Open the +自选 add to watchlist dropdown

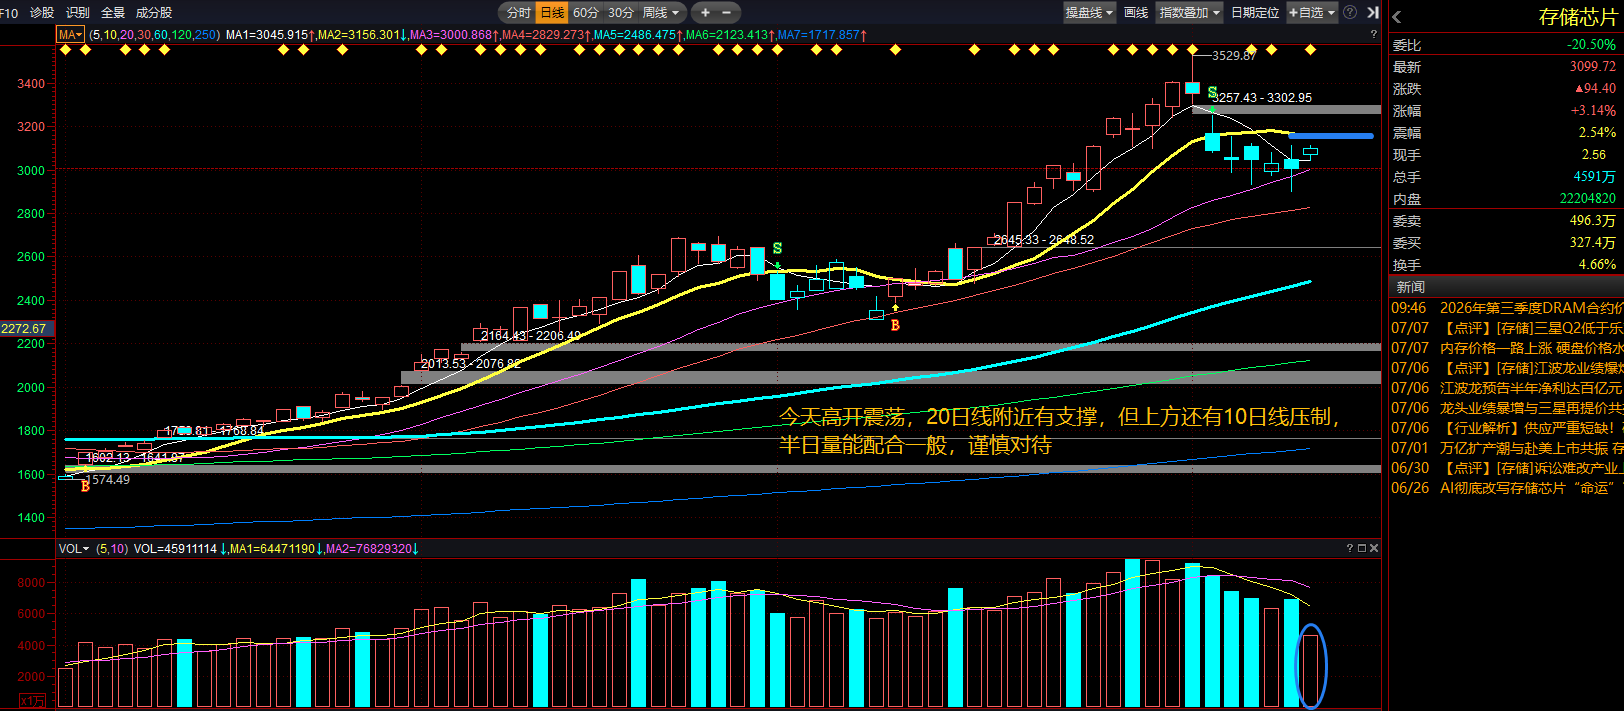point(1312,13)
